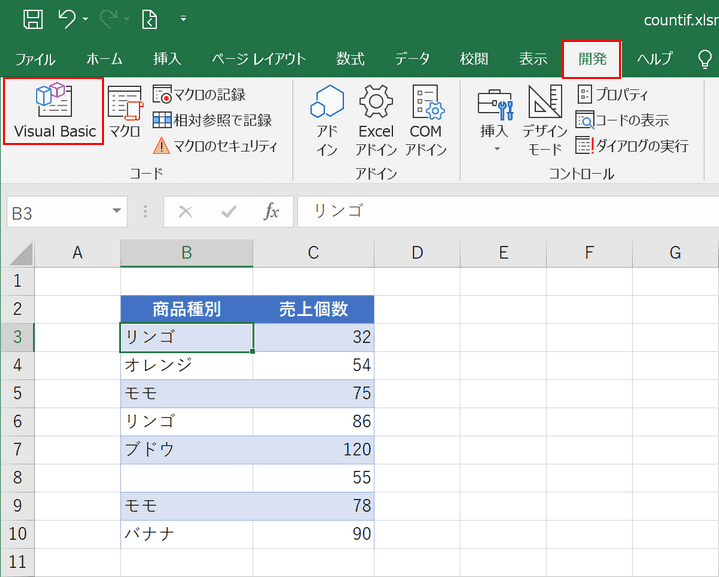This screenshot has width=719, height=577.
Task: Click the Enter checkmark formula bar button
Action: (228, 211)
